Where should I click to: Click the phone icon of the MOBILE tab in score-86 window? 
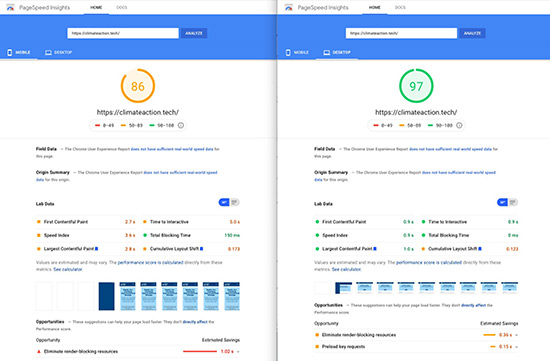pyautogui.click(x=10, y=52)
